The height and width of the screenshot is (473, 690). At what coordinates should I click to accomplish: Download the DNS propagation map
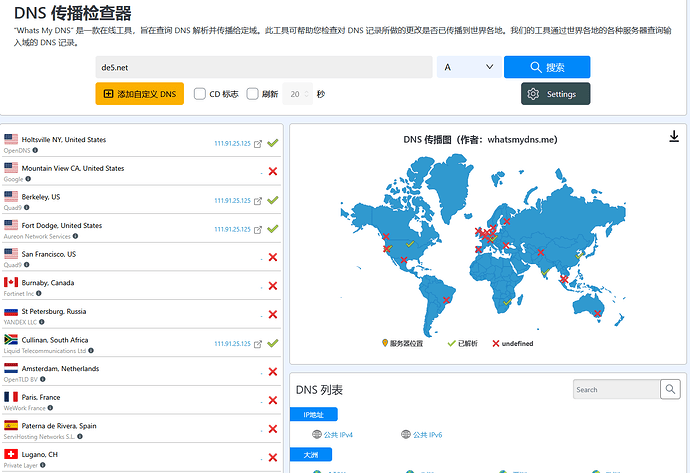pos(674,136)
